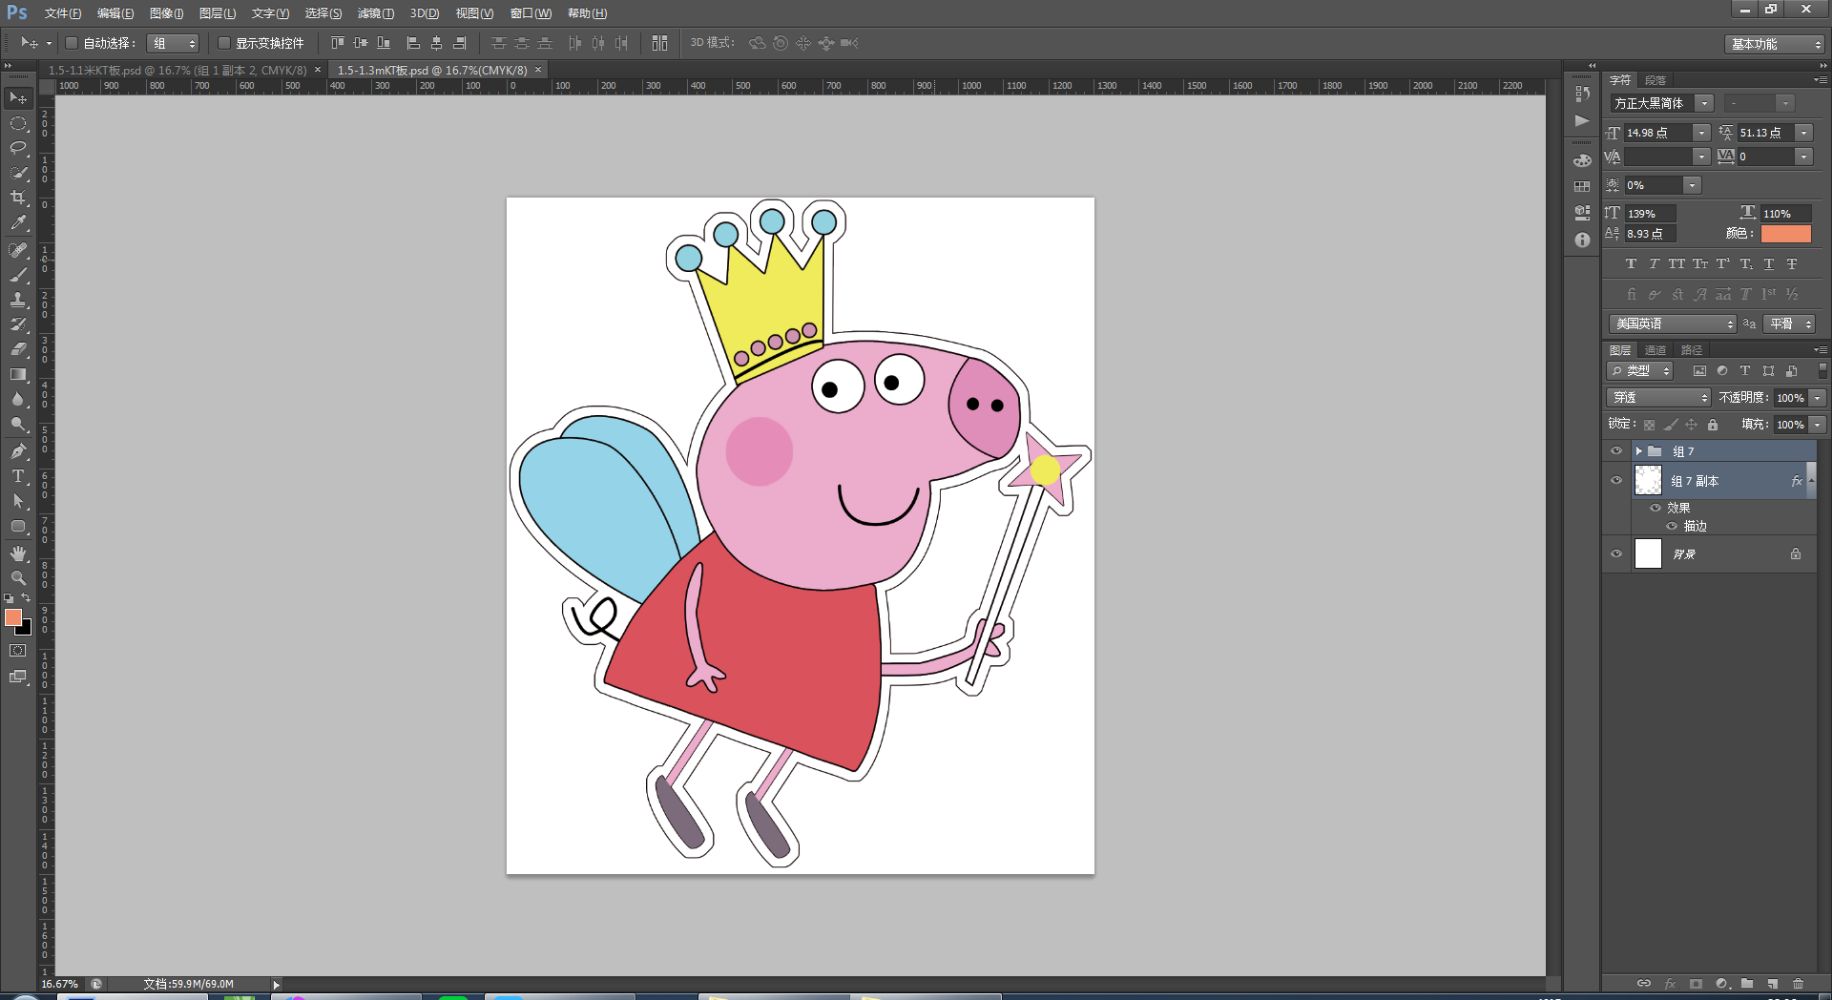Switch to the 1.5-1.1米KT板.psd document tab
Viewport: 1832px width, 1000px height.
pos(177,70)
